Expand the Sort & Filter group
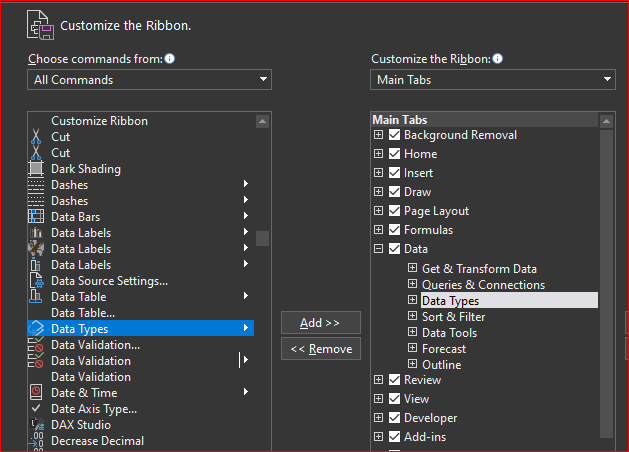629x452 pixels. 412,317
